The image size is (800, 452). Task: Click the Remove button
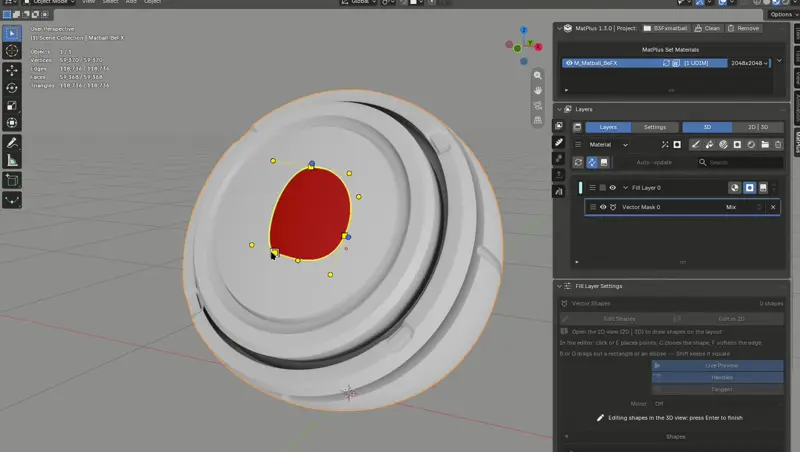(743, 29)
